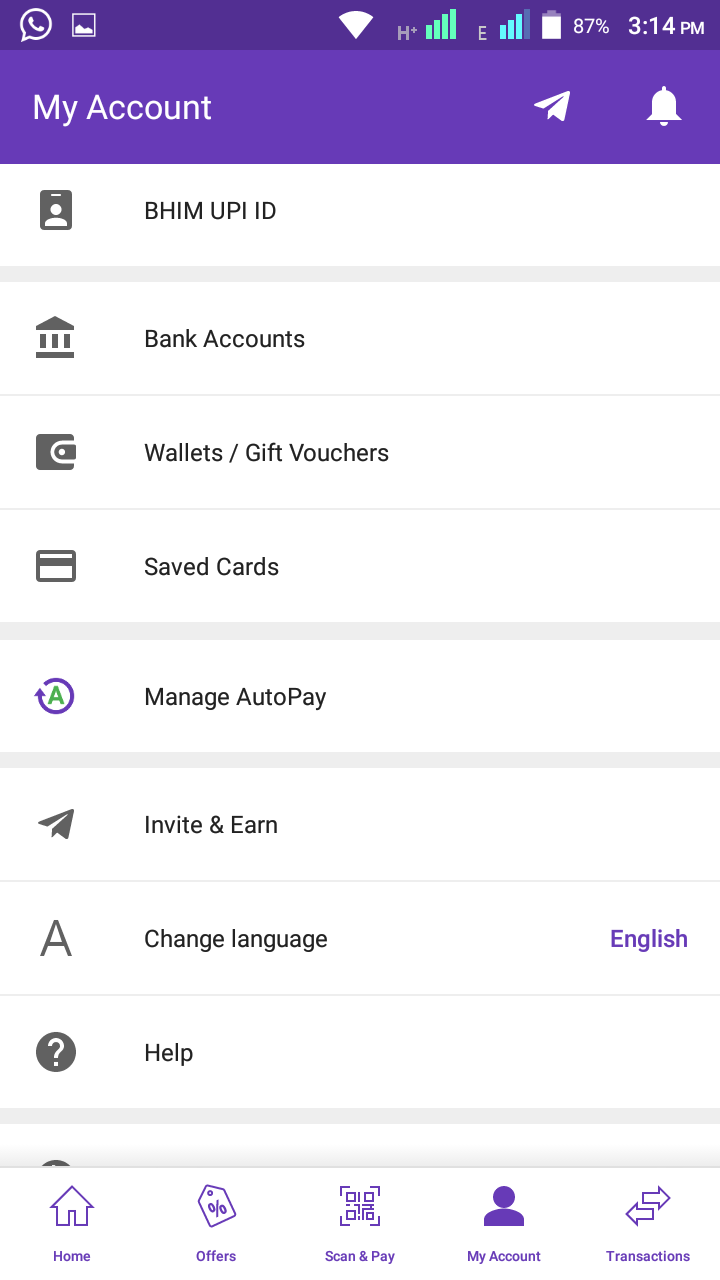Open Change language option
The image size is (720, 1280).
coord(360,939)
